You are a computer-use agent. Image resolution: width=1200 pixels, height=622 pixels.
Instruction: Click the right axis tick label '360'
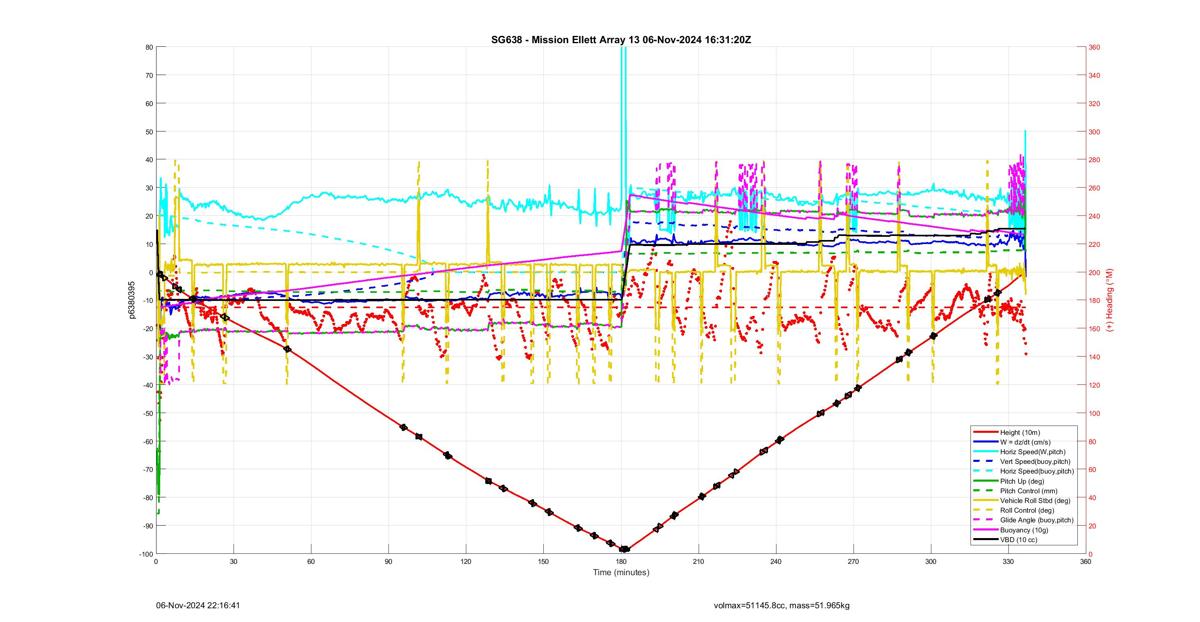pos(1096,47)
